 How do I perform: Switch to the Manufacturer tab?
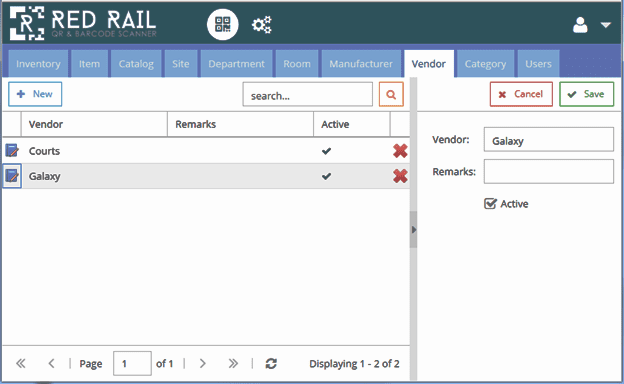tap(361, 64)
